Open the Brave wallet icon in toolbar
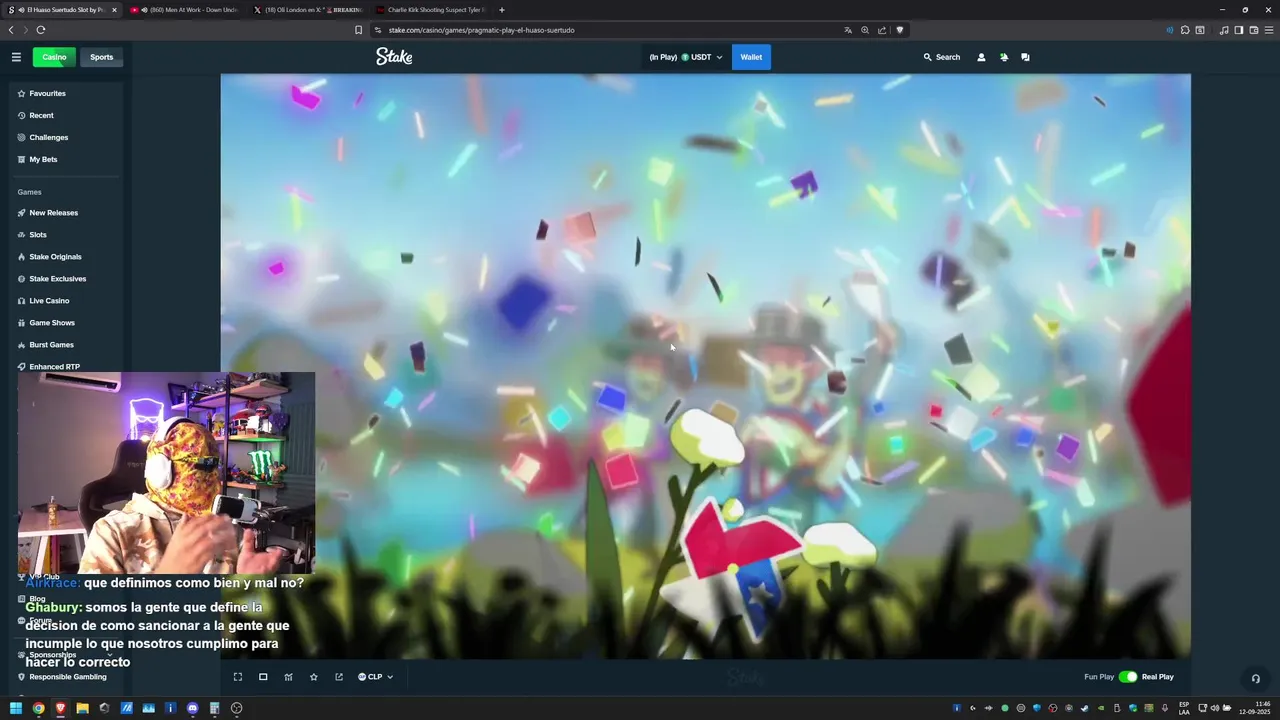This screenshot has width=1280, height=720. 1253,30
